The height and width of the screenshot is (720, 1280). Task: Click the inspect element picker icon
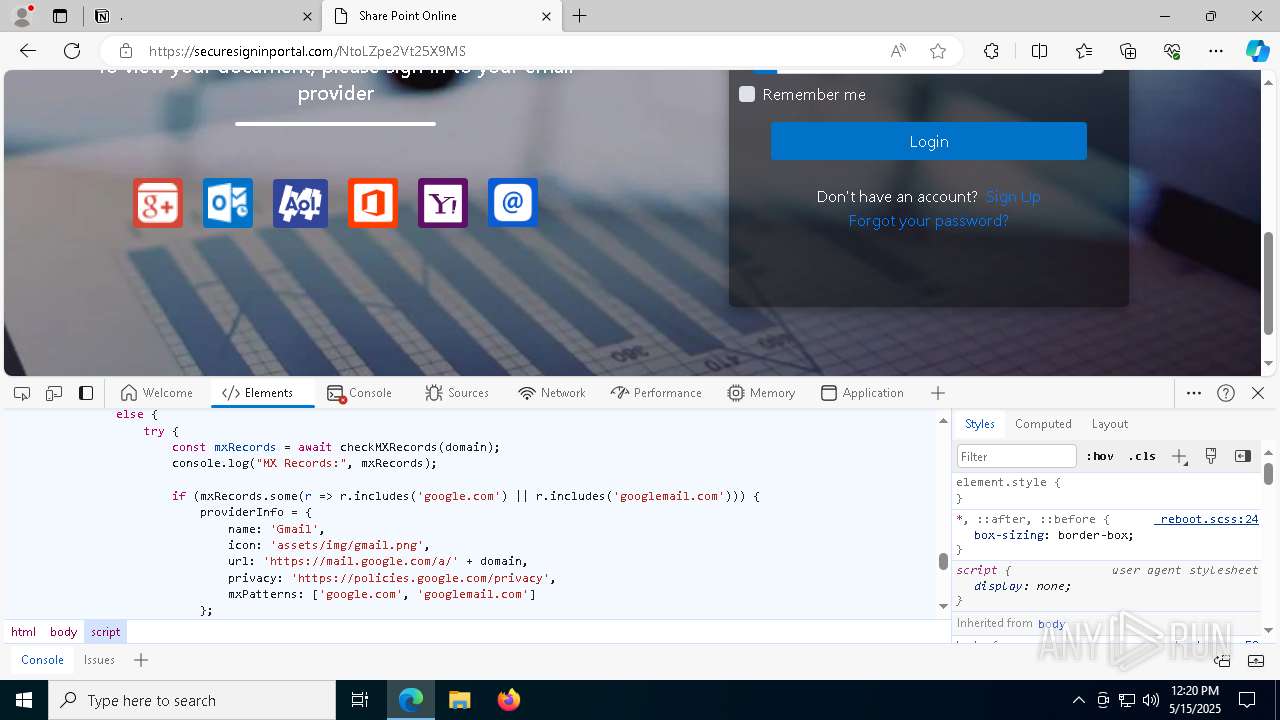22,393
